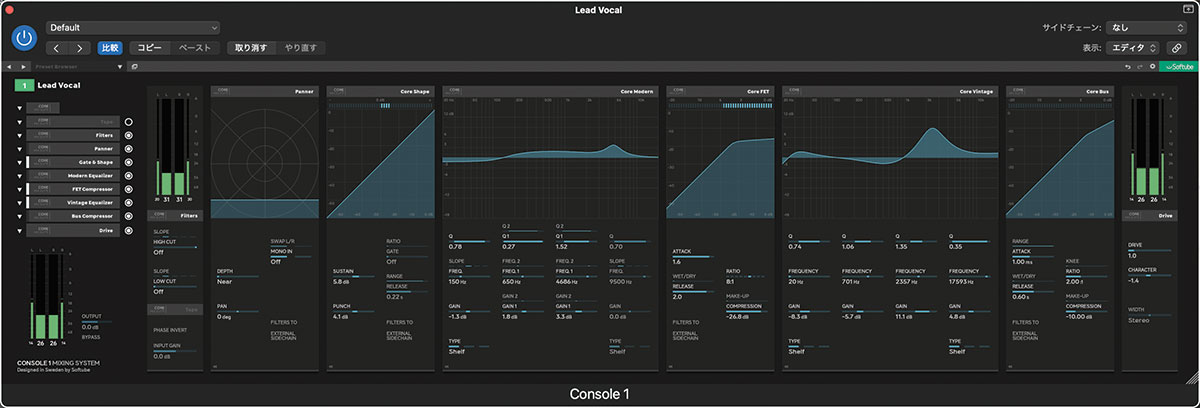Click the コピー copy button

[149, 48]
